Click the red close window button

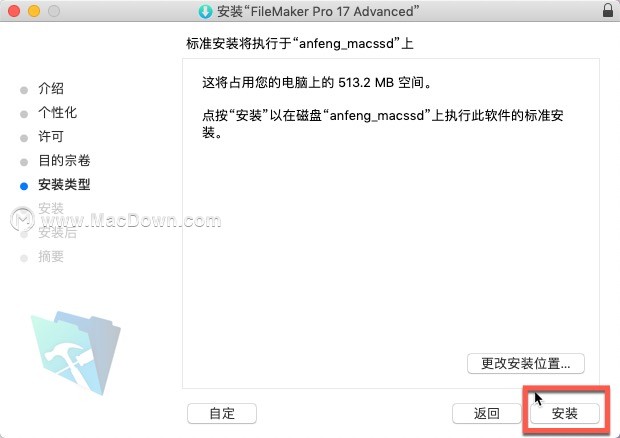pos(14,11)
